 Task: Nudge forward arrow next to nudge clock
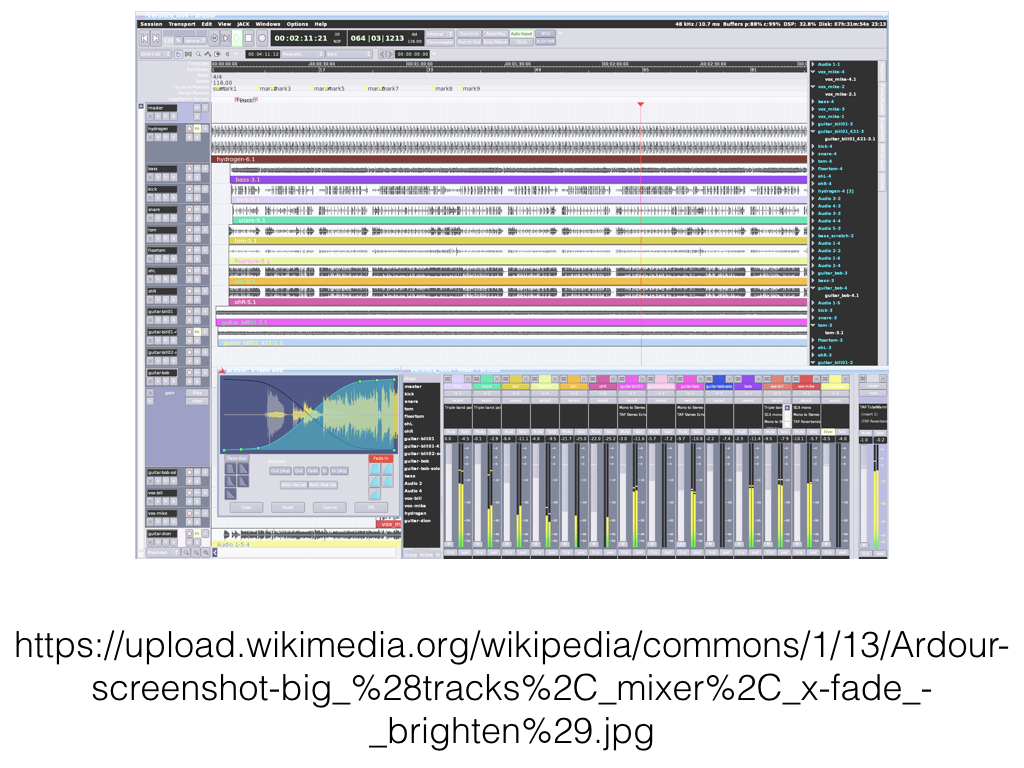[391, 54]
